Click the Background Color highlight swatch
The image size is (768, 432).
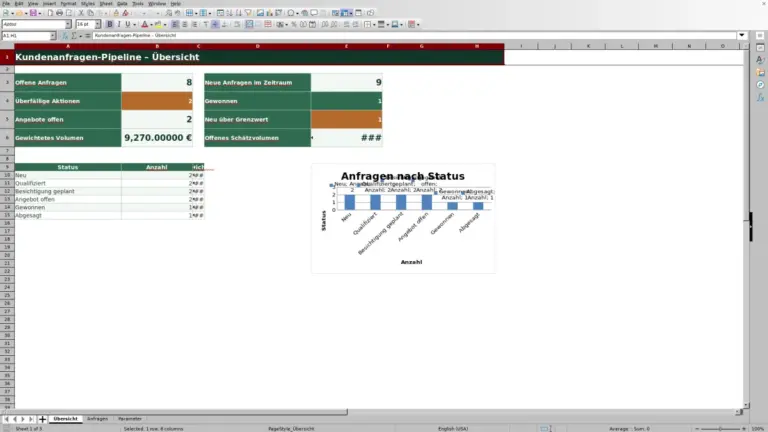click(x=158, y=24)
